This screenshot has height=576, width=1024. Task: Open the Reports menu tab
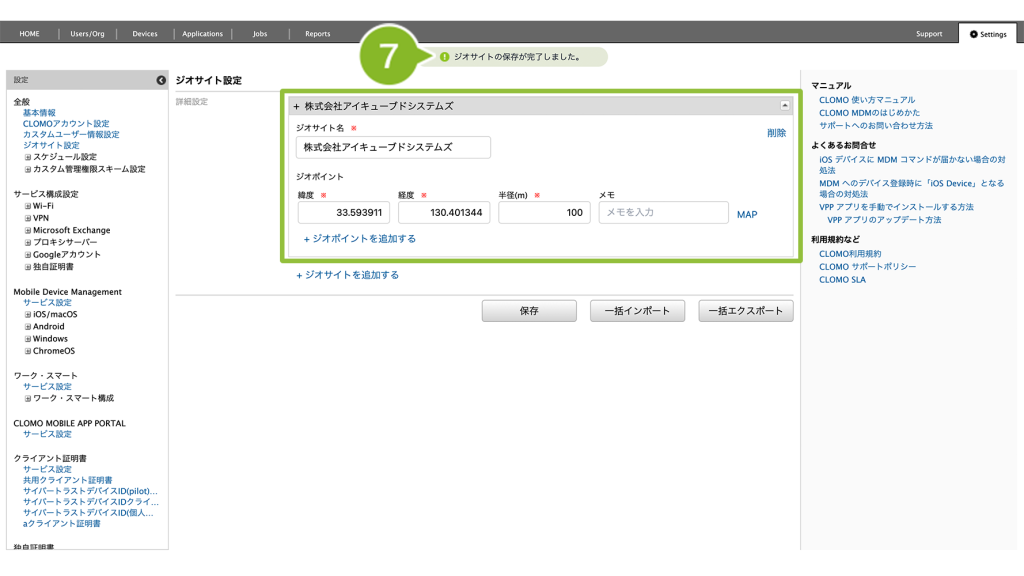coord(317,34)
